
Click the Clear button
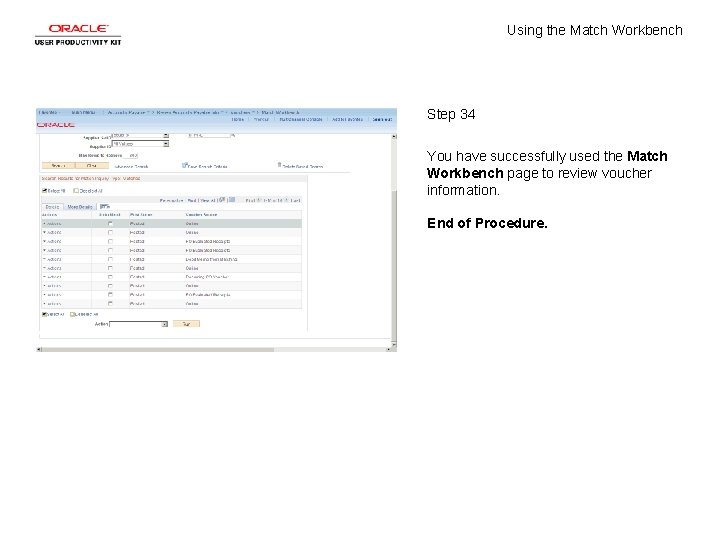click(x=92, y=166)
